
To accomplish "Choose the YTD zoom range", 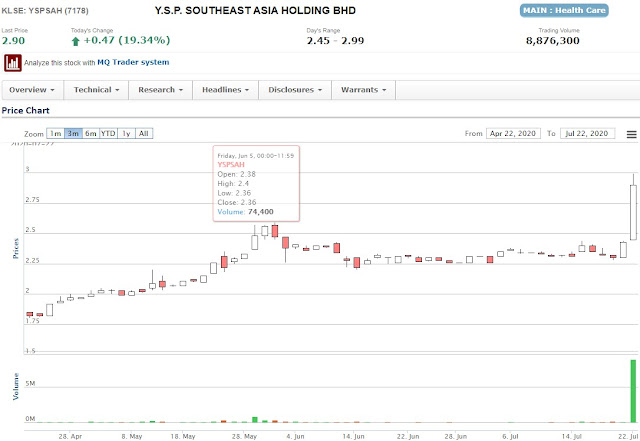I will click(108, 134).
